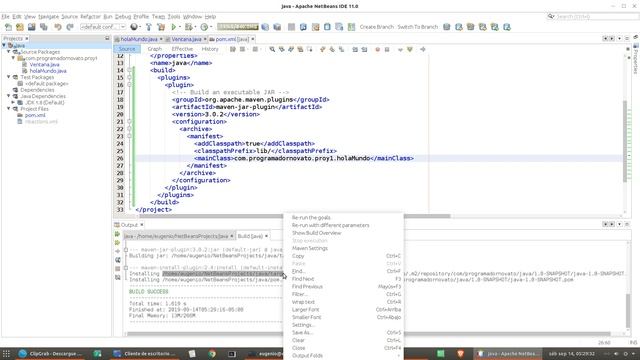The image size is (640, 360).
Task: Switch to the Ventana.java tab
Action: click(x=186, y=39)
